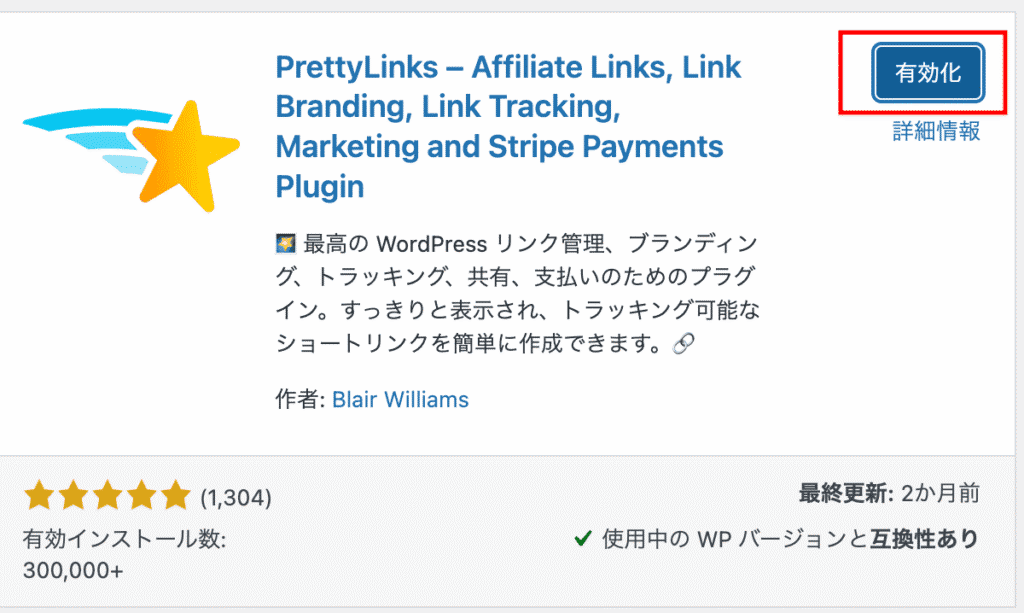
Task: Select the second rating star
Action: 73,495
